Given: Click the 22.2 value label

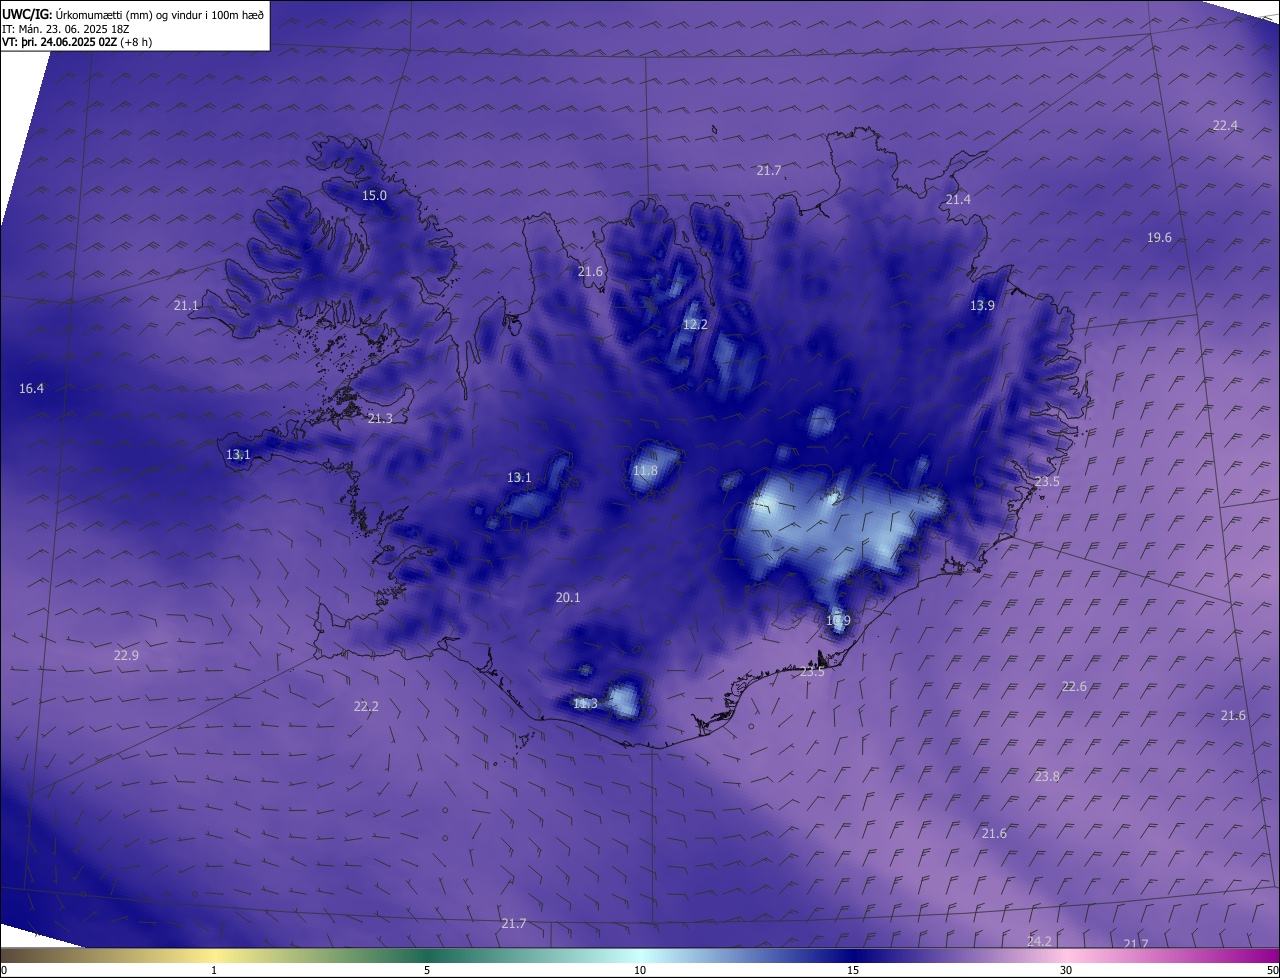Looking at the screenshot, I should point(366,706).
